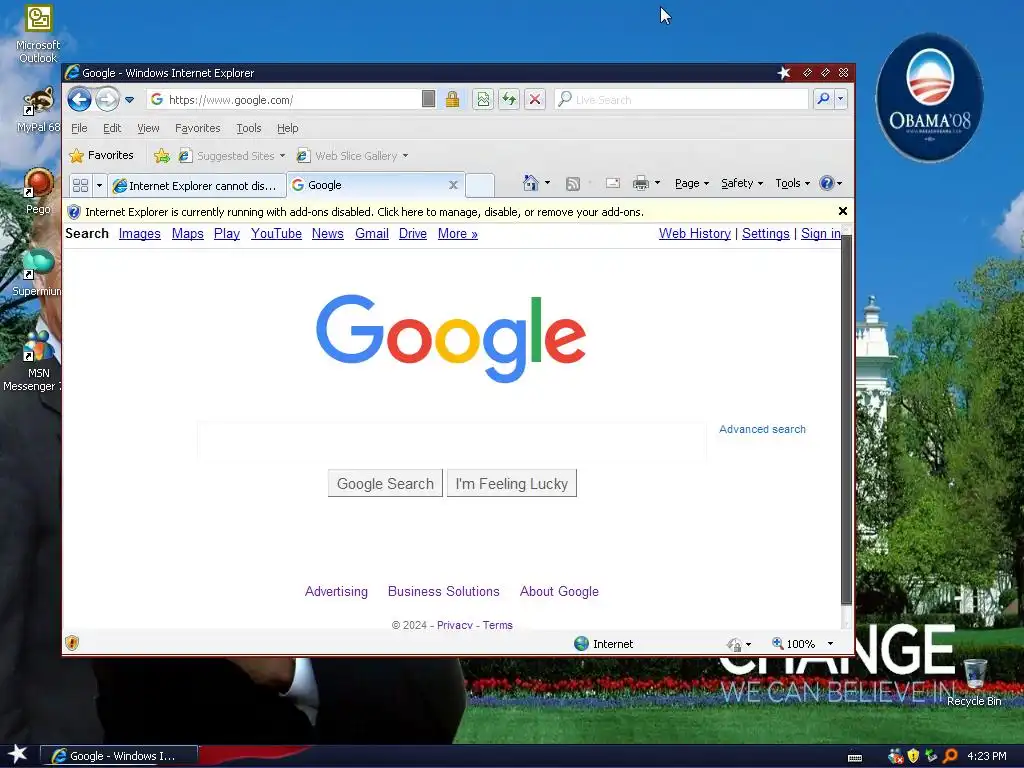Click the yellow security shield tray icon
The width and height of the screenshot is (1024, 768).
913,756
